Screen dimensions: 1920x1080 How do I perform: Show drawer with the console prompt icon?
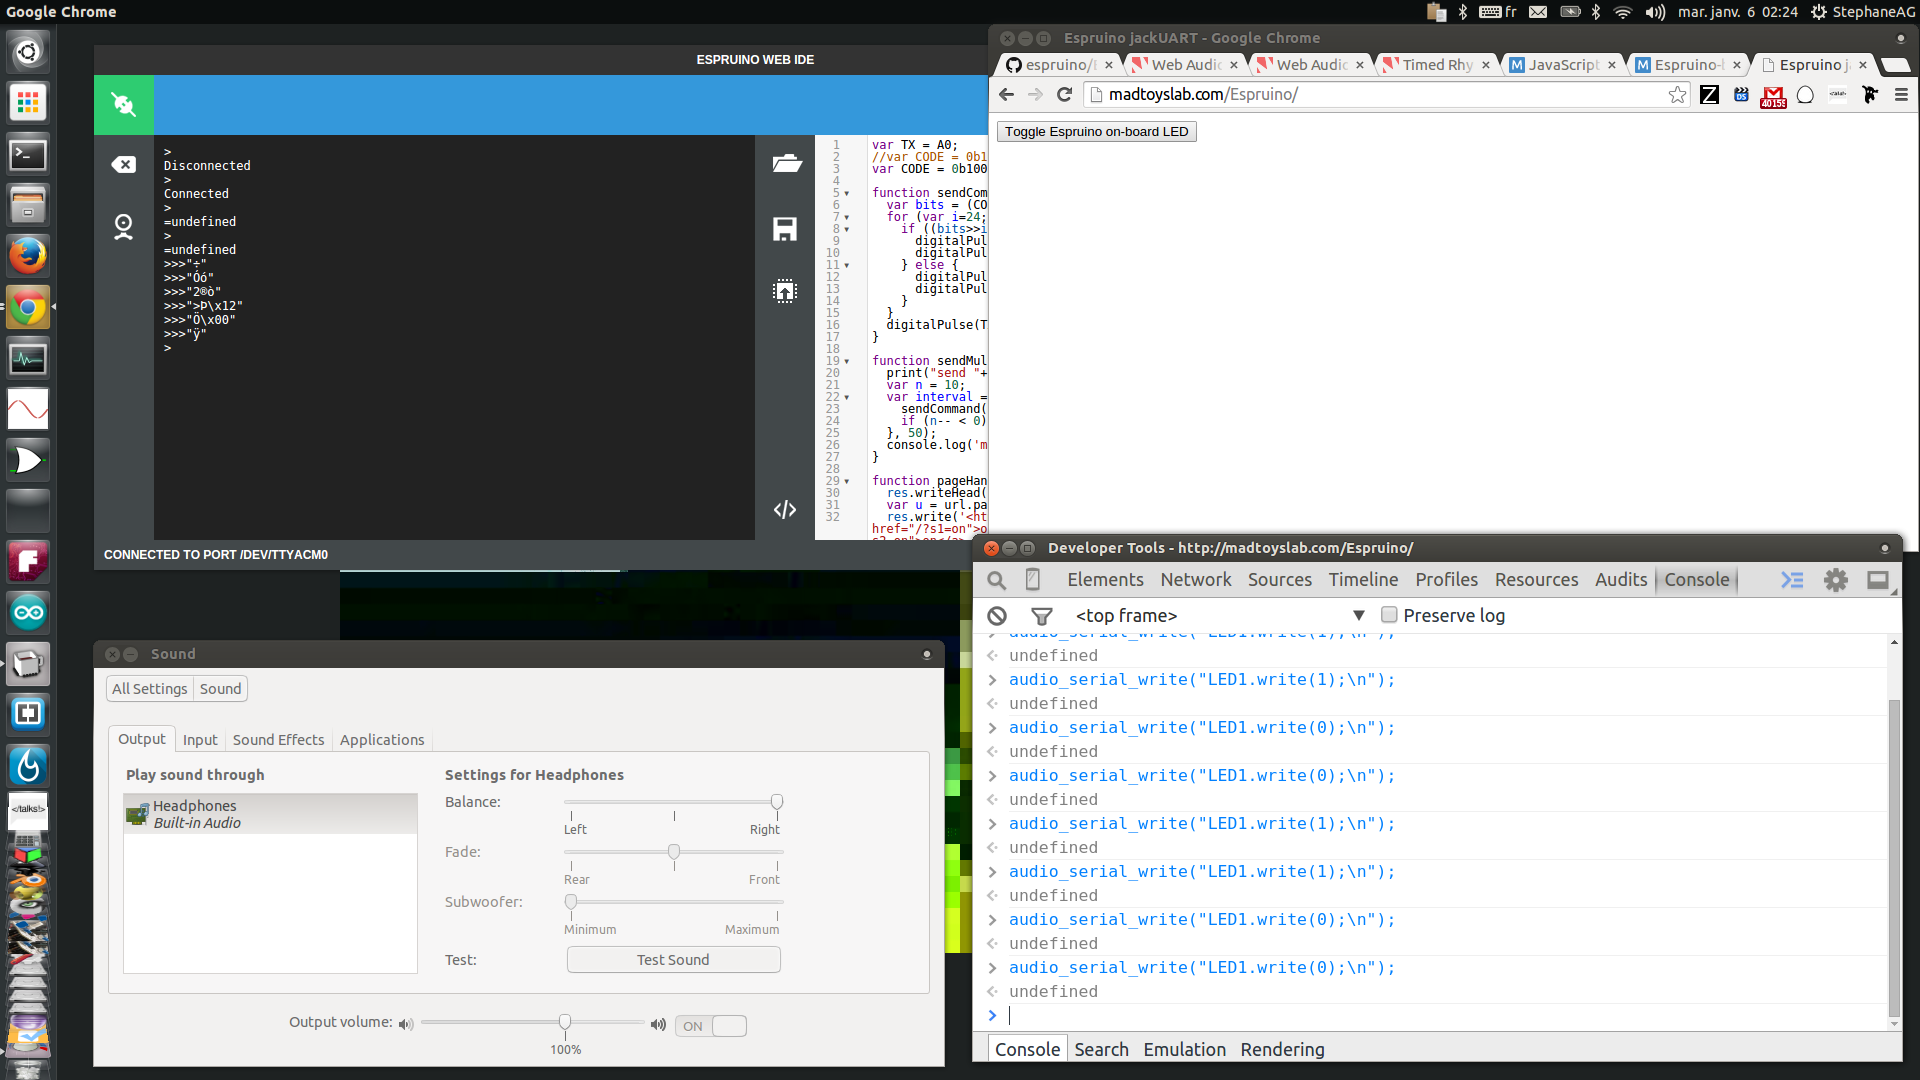click(x=1792, y=580)
